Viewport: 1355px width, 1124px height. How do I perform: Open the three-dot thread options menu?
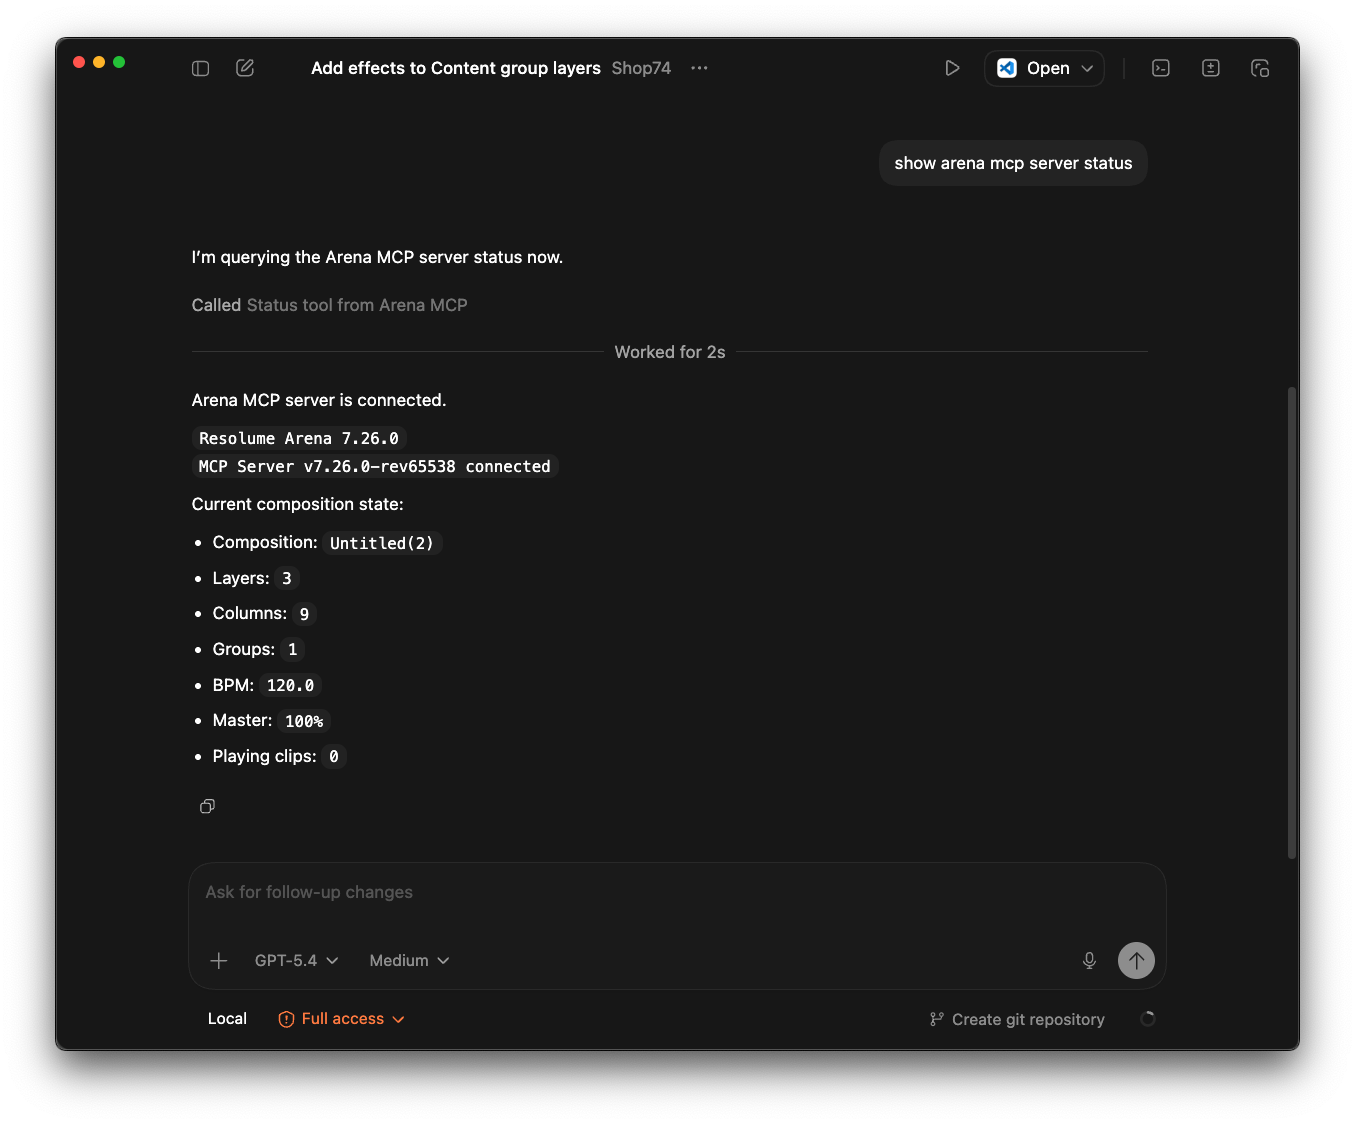(x=699, y=68)
